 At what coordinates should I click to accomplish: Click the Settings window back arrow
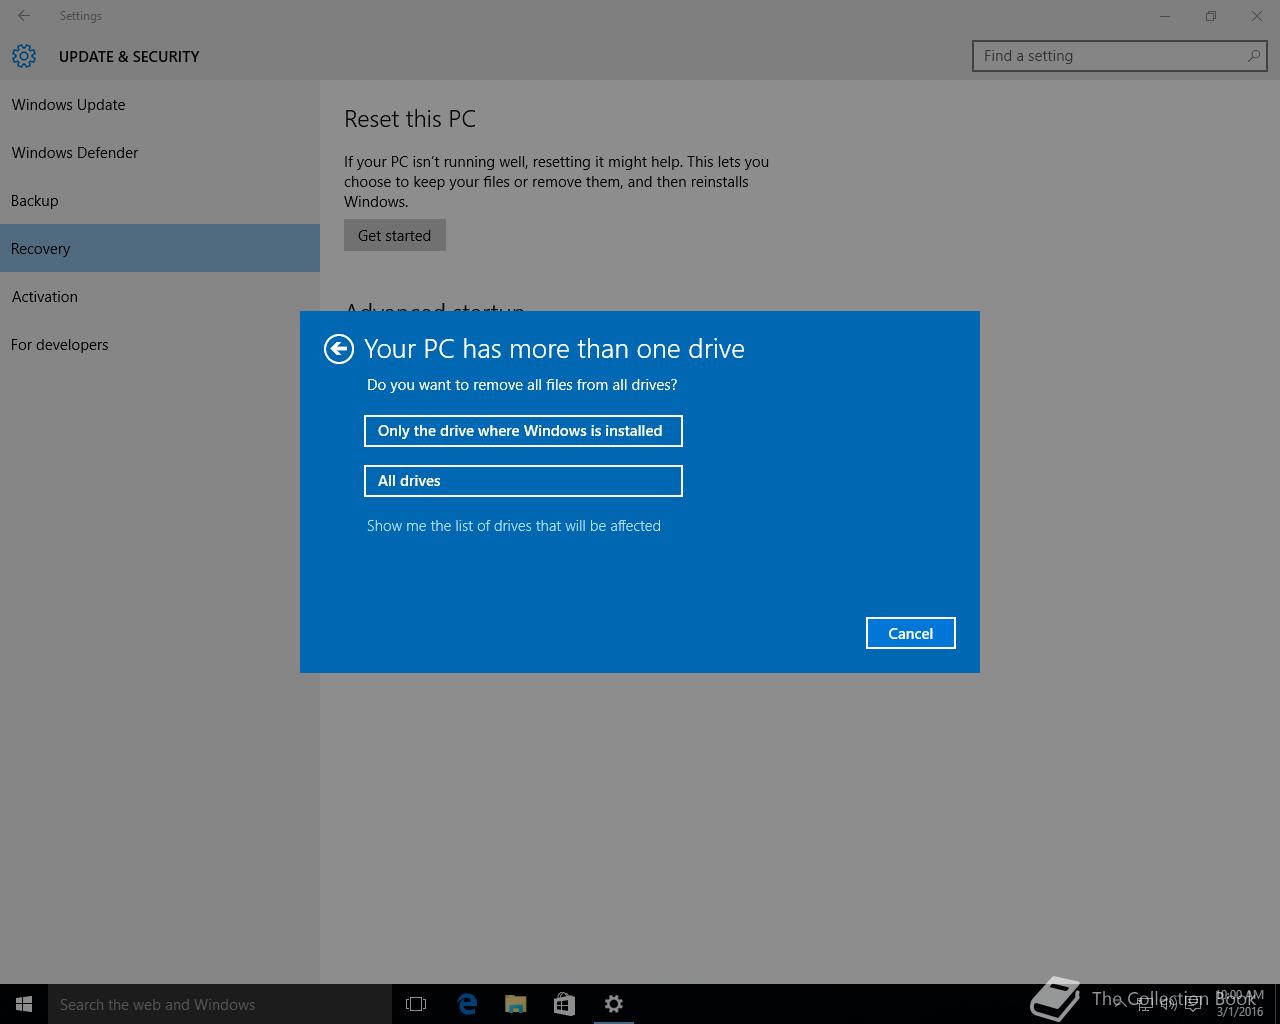click(x=24, y=16)
